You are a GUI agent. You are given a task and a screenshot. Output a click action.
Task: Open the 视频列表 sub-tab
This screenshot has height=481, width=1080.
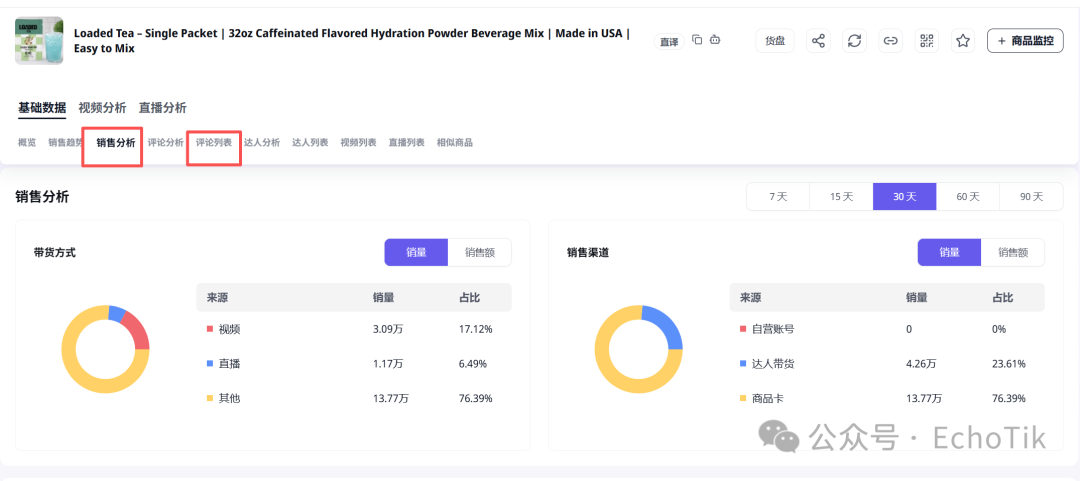358,143
